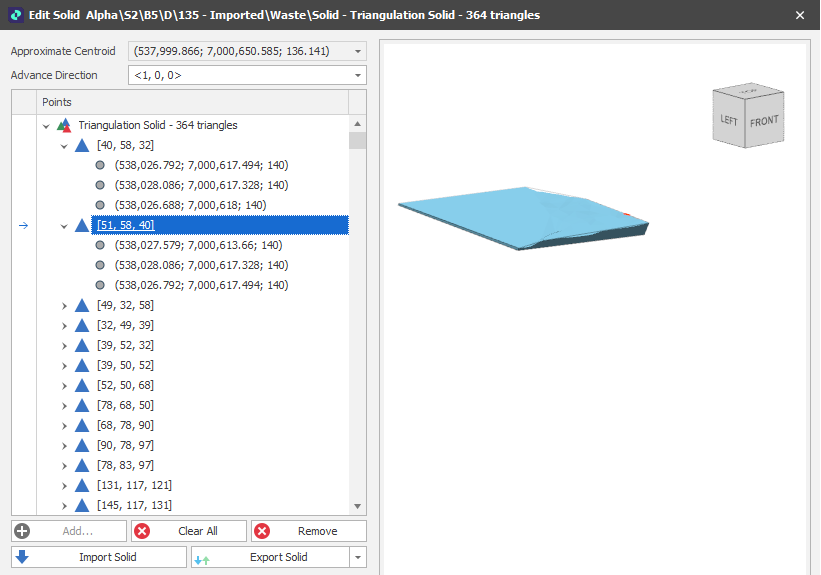Viewport: 821px width, 575px height.
Task: Select point (538,026.792; 7,000,617.494; 140) under [40, 58, 32]
Action: click(x=202, y=165)
